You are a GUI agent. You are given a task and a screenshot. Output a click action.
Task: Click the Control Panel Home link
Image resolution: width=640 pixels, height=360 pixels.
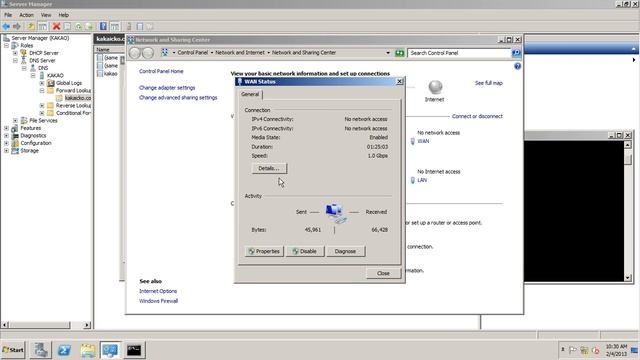pos(161,71)
